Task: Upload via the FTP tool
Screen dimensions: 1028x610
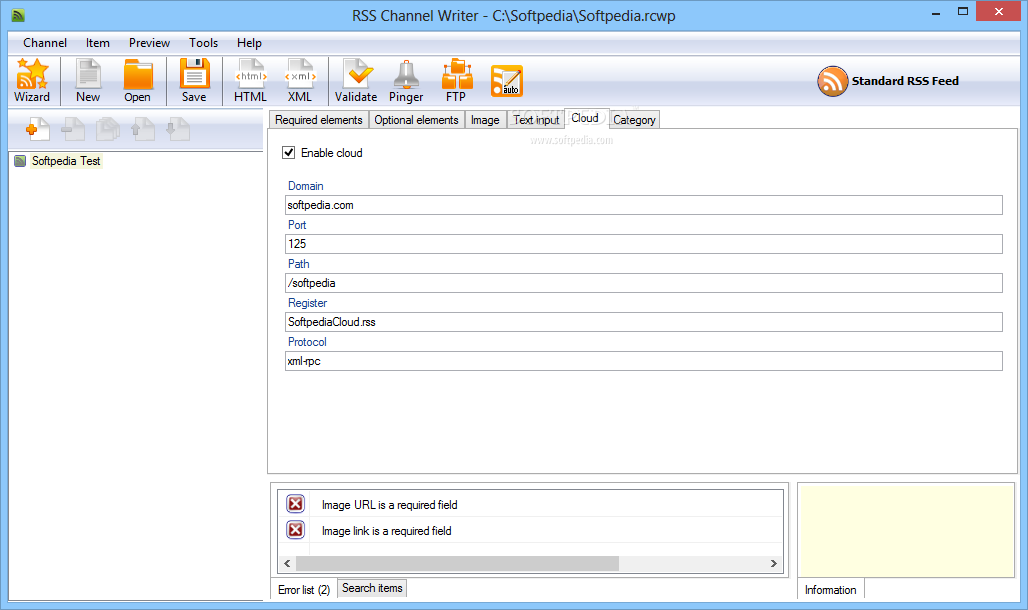Action: [x=456, y=80]
